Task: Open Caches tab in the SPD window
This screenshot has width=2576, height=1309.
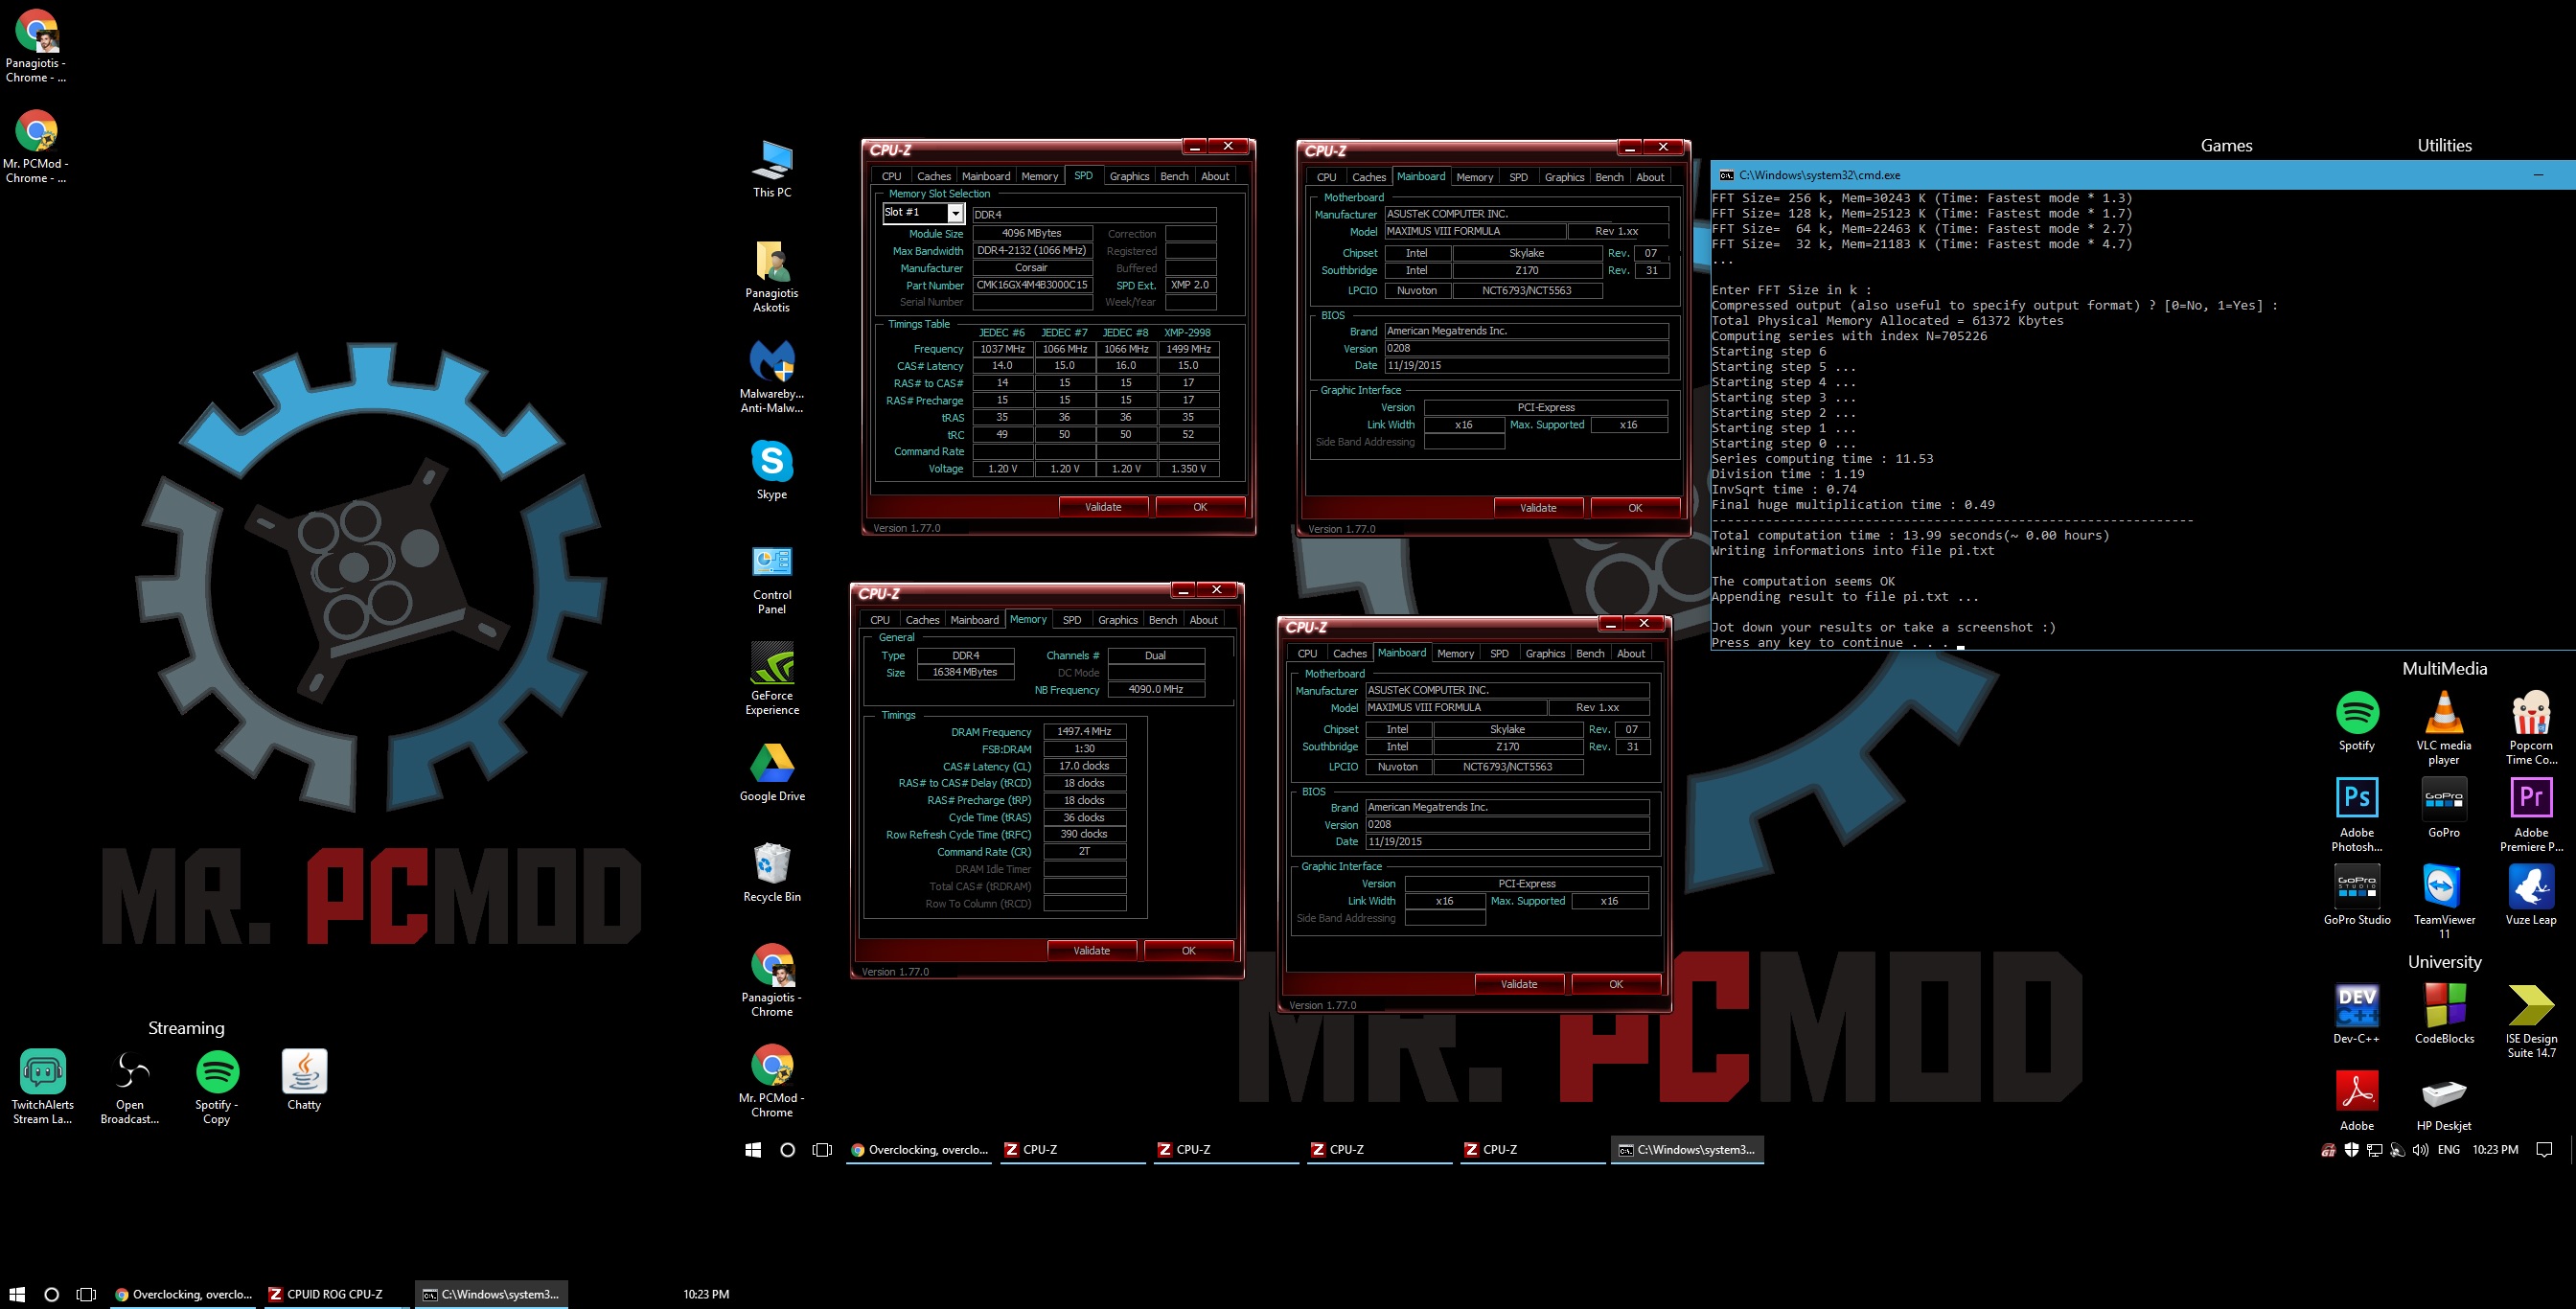Action: [x=933, y=176]
